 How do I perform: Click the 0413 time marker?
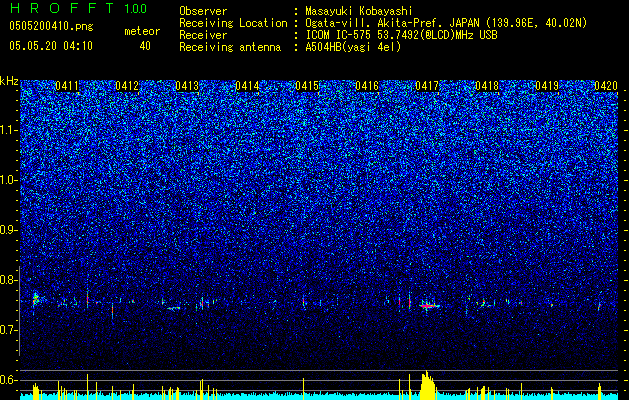coord(187,86)
